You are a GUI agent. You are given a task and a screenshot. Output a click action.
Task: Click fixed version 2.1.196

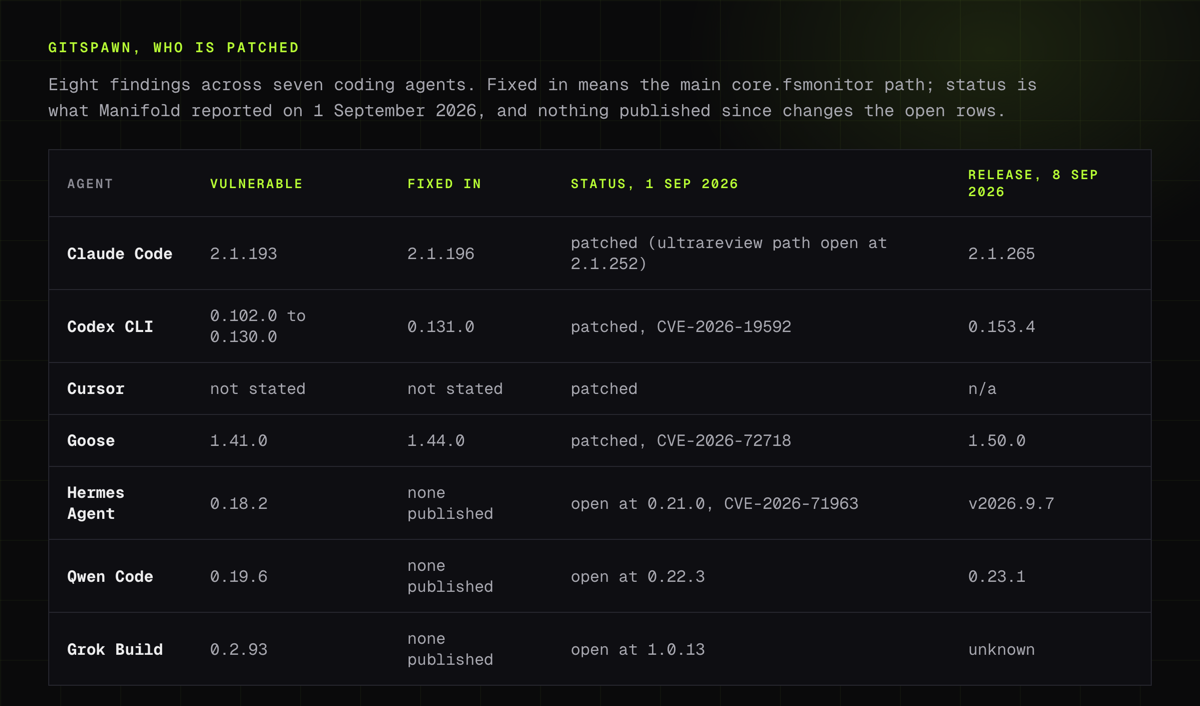coord(440,254)
